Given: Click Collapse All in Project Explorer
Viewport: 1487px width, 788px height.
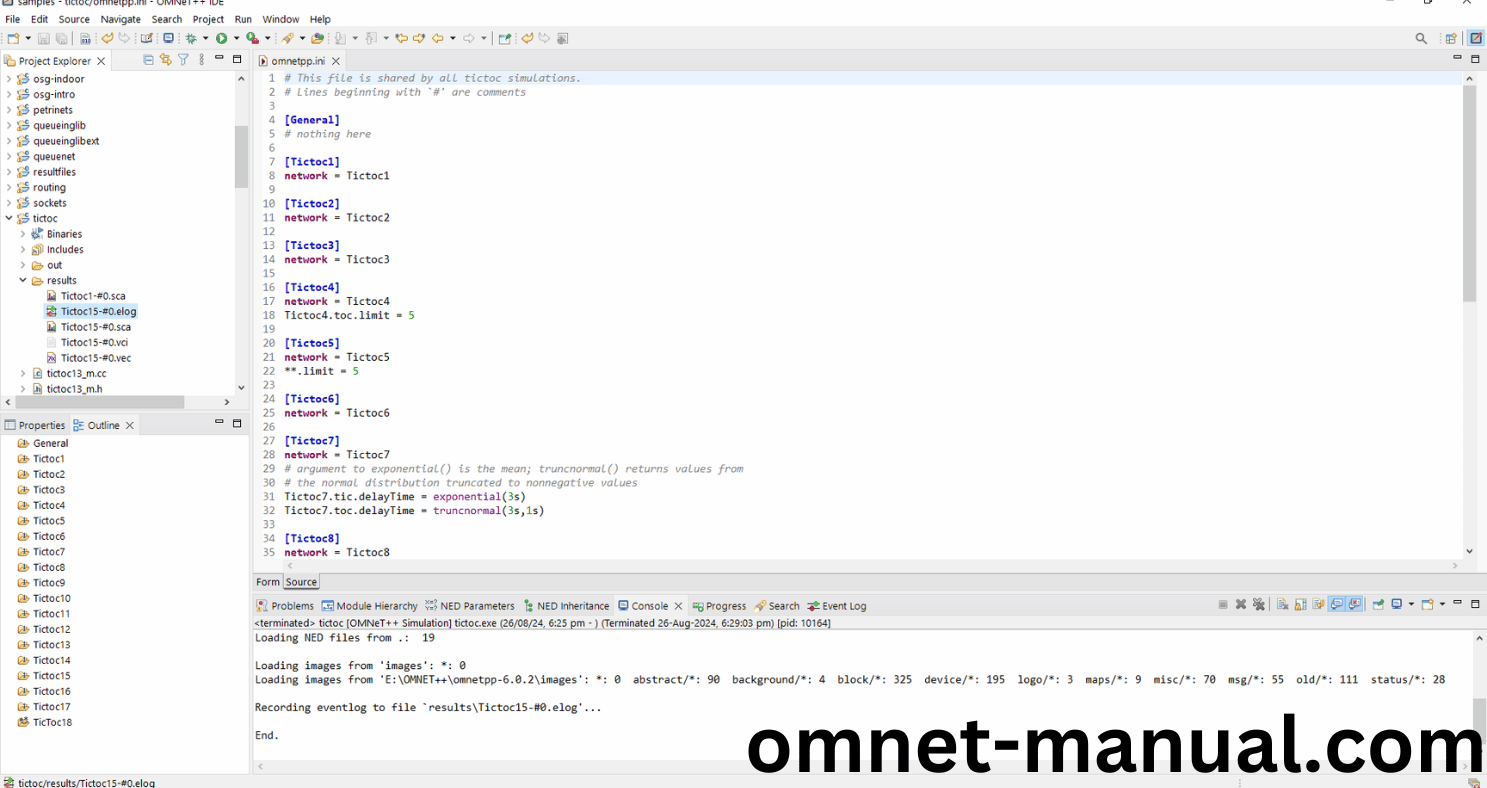Looking at the screenshot, I should point(149,60).
